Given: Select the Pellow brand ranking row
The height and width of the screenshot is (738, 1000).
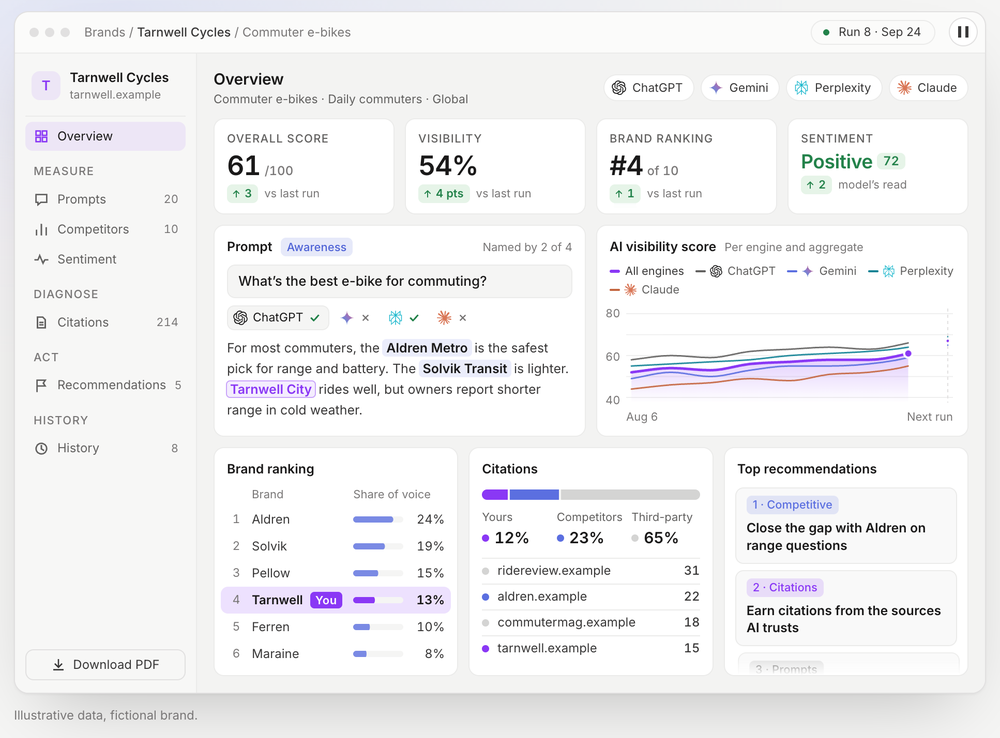Looking at the screenshot, I should 336,573.
